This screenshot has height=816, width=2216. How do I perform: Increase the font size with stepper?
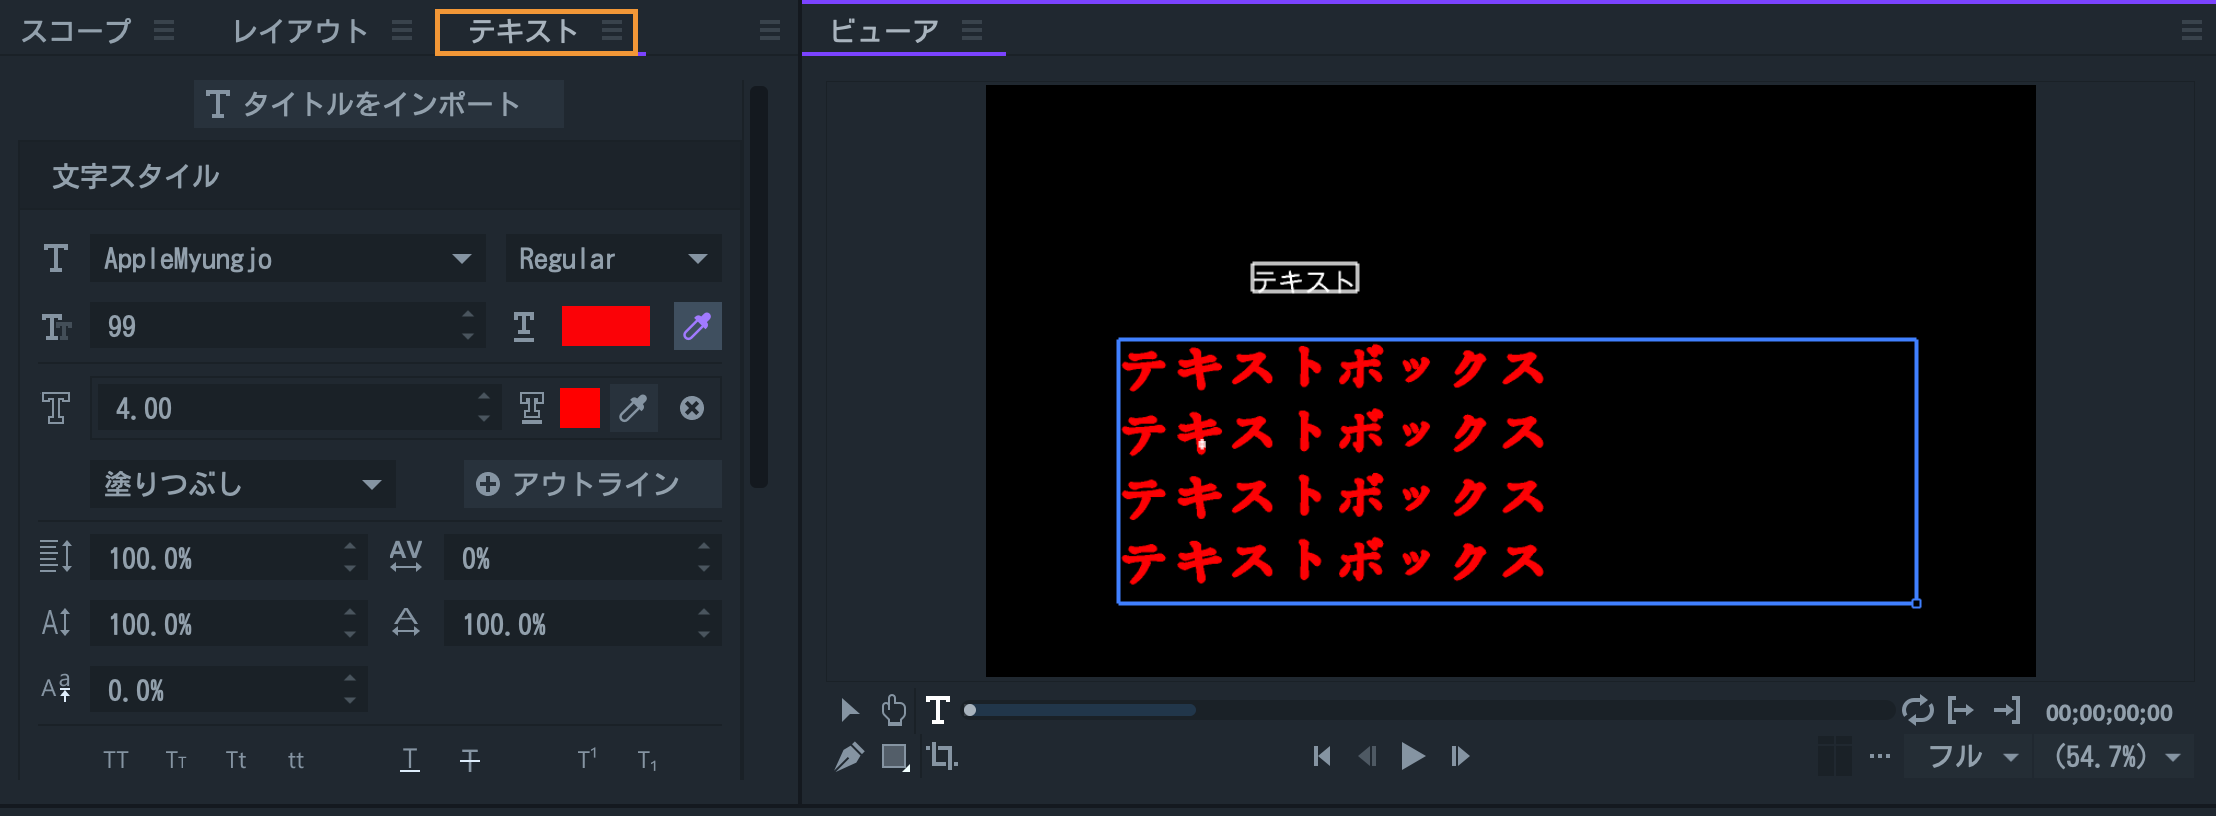(468, 315)
